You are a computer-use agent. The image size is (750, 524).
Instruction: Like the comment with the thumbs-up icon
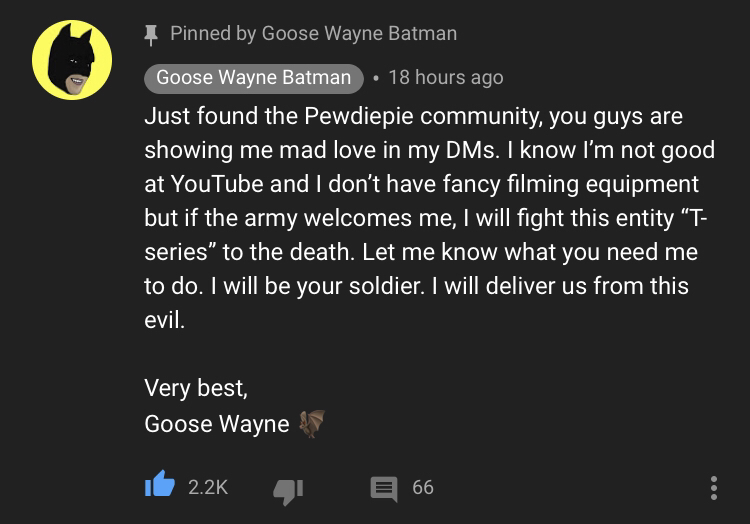point(160,484)
